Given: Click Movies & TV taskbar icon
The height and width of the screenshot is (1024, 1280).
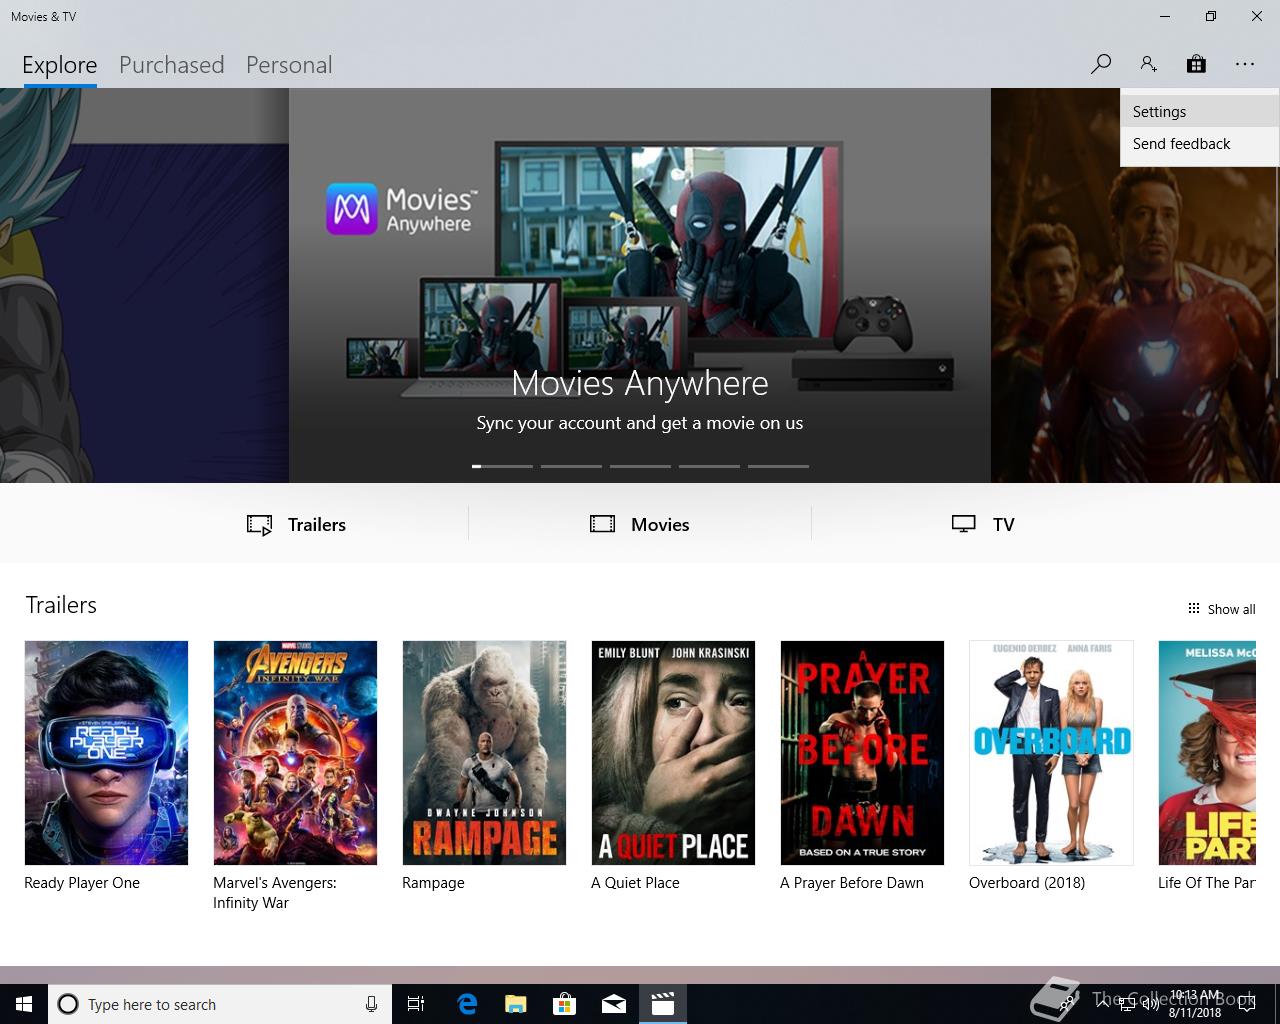Looking at the screenshot, I should click(663, 1004).
